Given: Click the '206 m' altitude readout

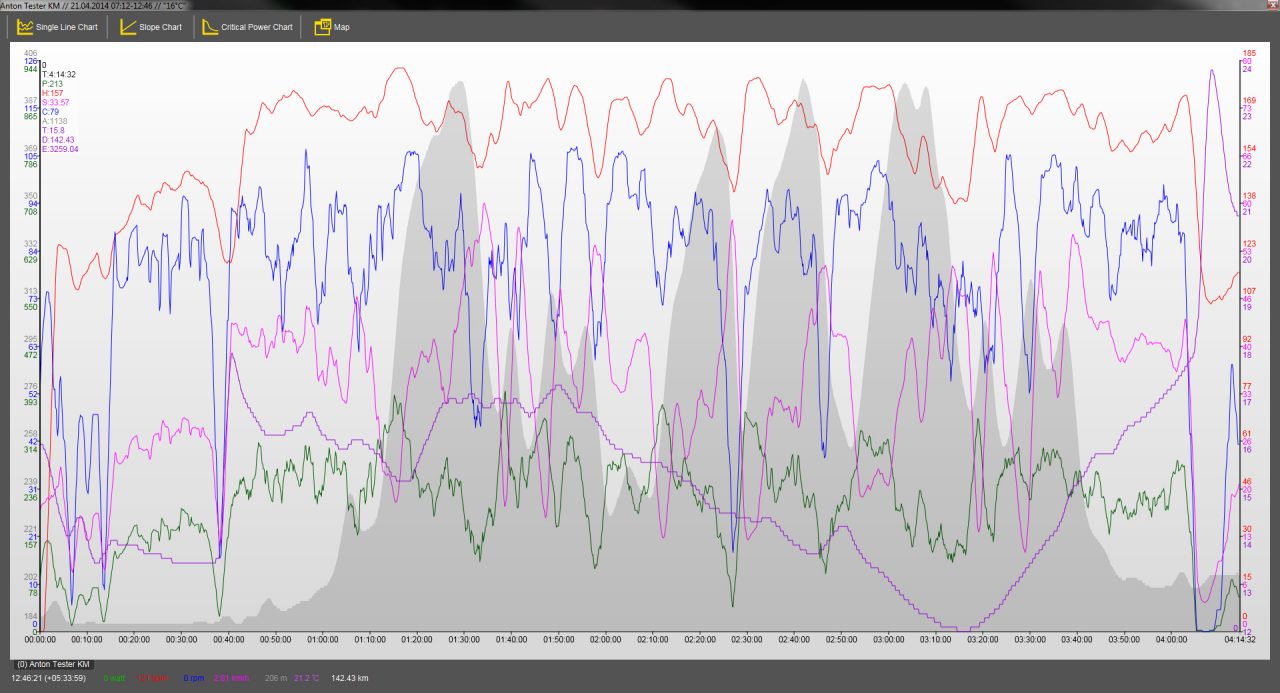Looking at the screenshot, I should [x=275, y=679].
